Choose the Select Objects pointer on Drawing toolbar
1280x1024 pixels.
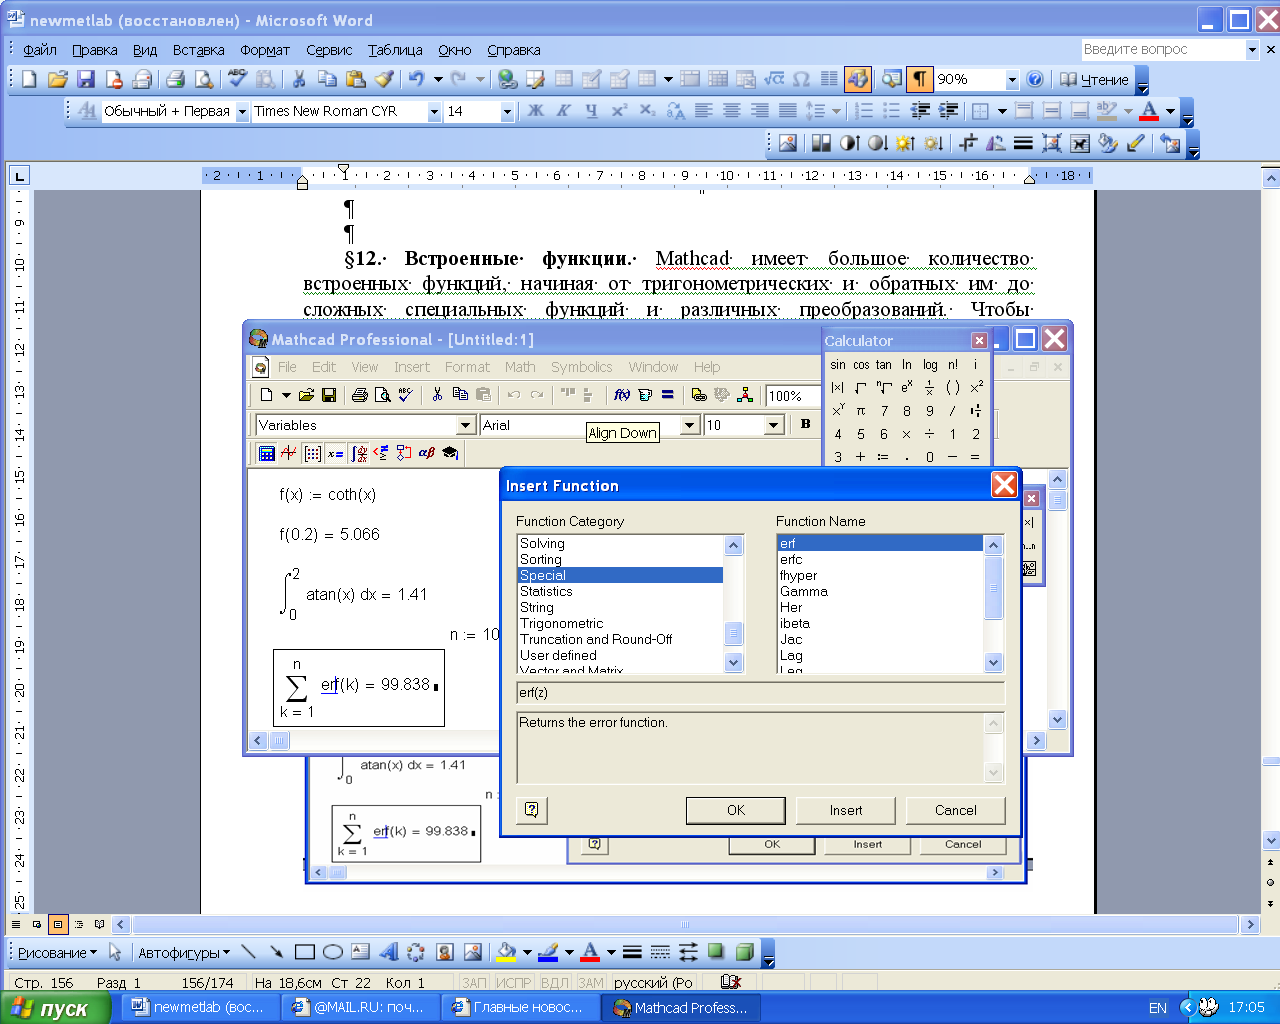[x=115, y=952]
